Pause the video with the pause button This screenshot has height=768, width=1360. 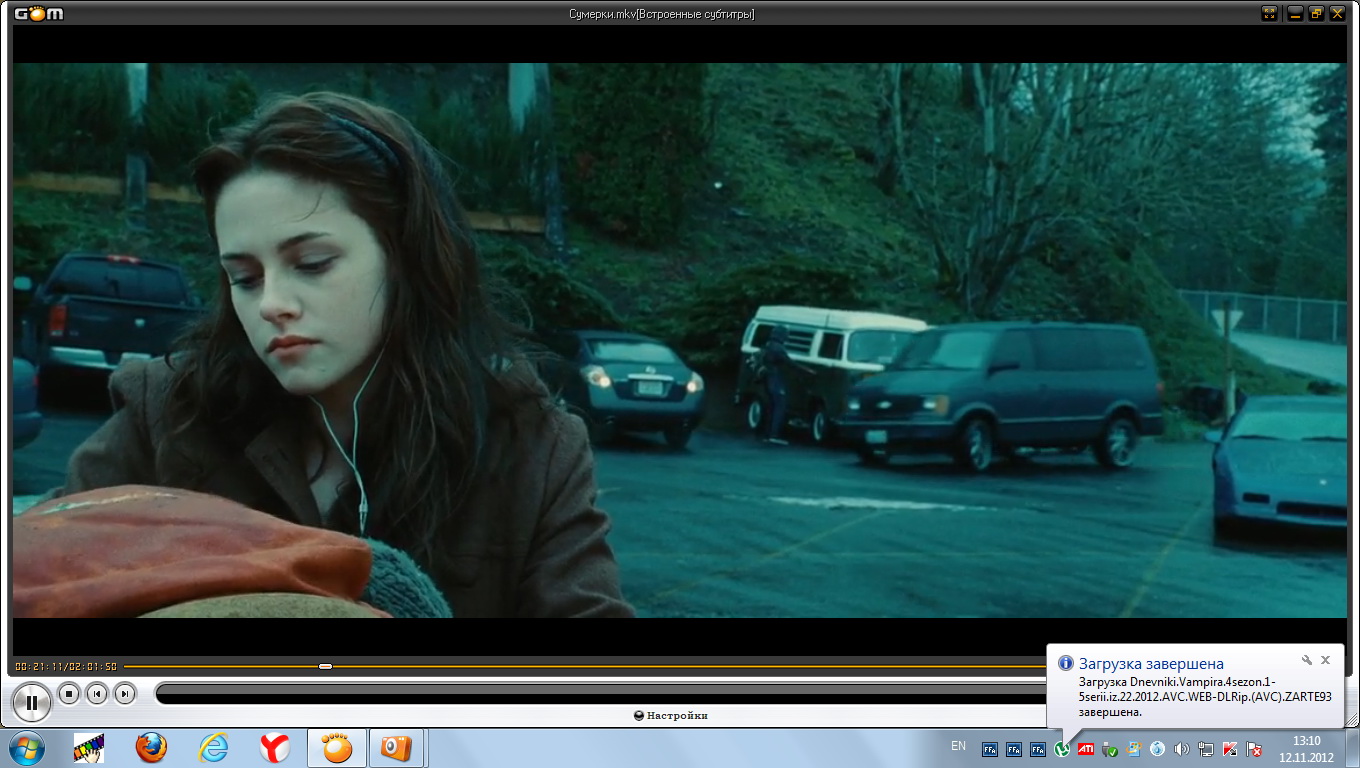32,703
